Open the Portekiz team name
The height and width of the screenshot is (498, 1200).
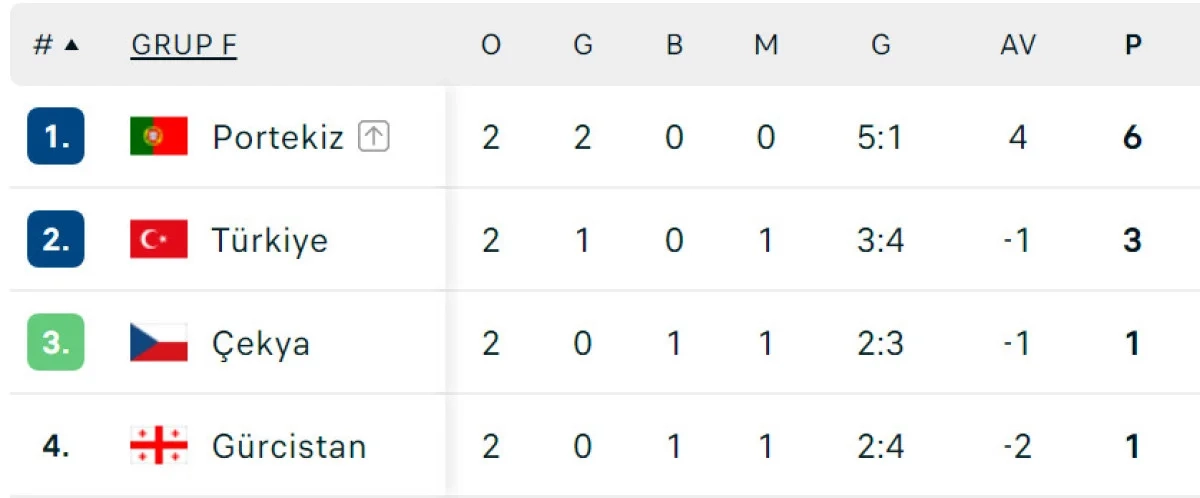point(278,137)
